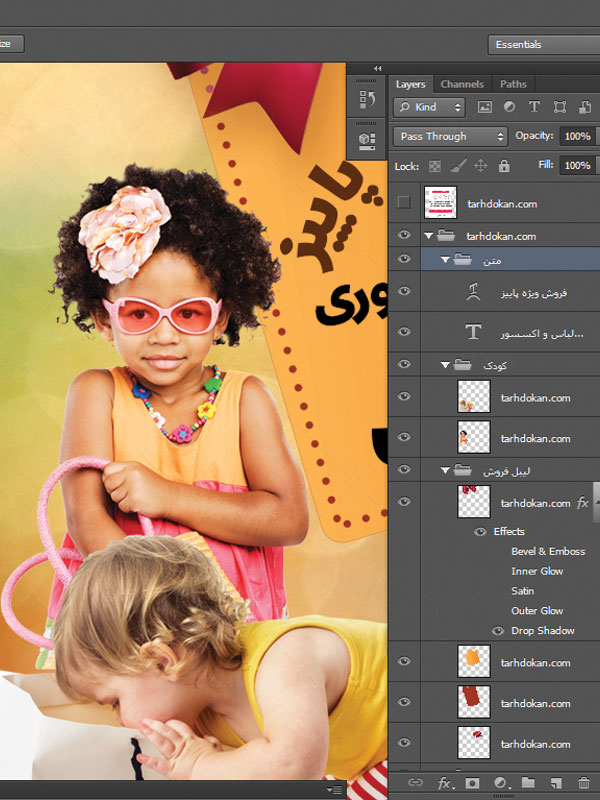Screen dimensions: 600x800
Task: Switch to the Paths tab
Action: click(513, 84)
